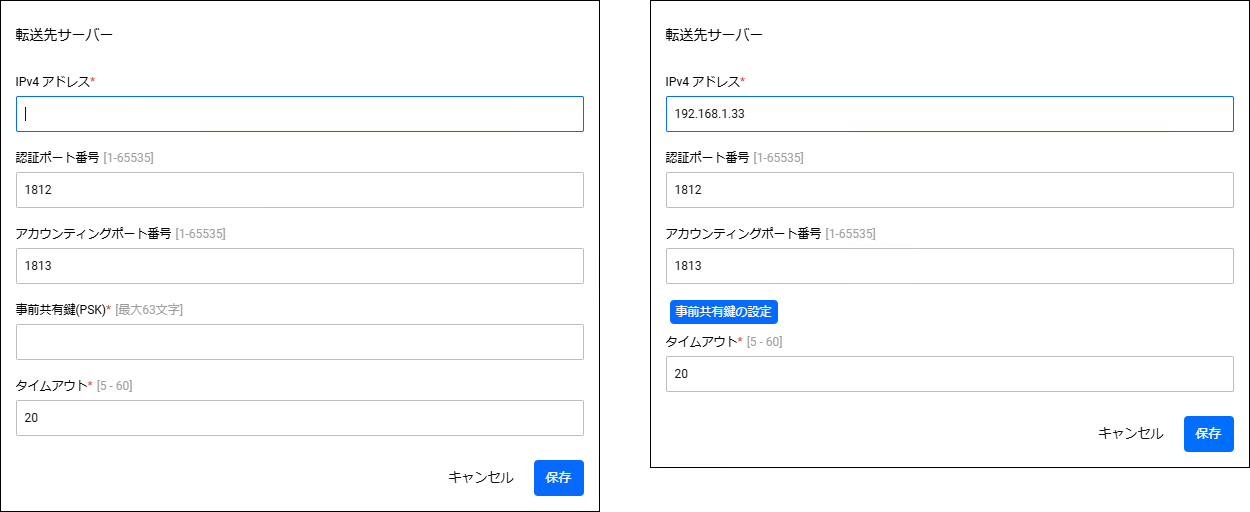Click タイムアウト field below 事前共有鍵の設定 button
The image size is (1250, 512).
pos(950,374)
